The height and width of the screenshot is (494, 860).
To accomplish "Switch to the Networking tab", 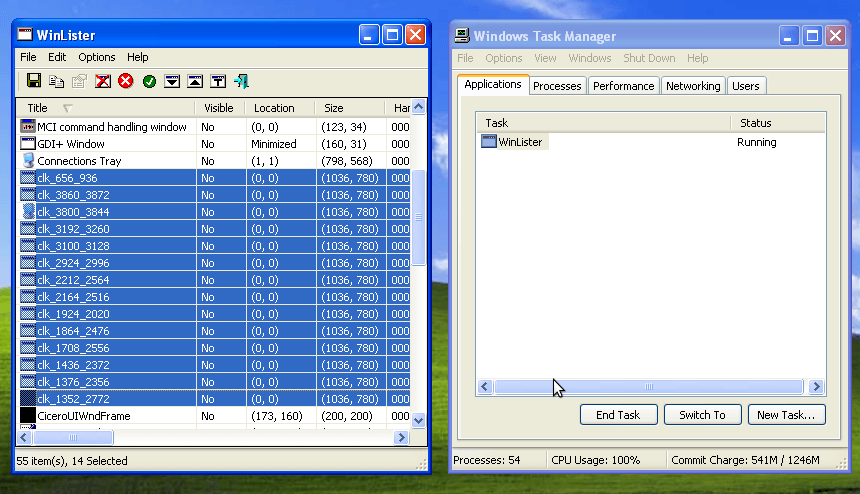I will point(693,86).
